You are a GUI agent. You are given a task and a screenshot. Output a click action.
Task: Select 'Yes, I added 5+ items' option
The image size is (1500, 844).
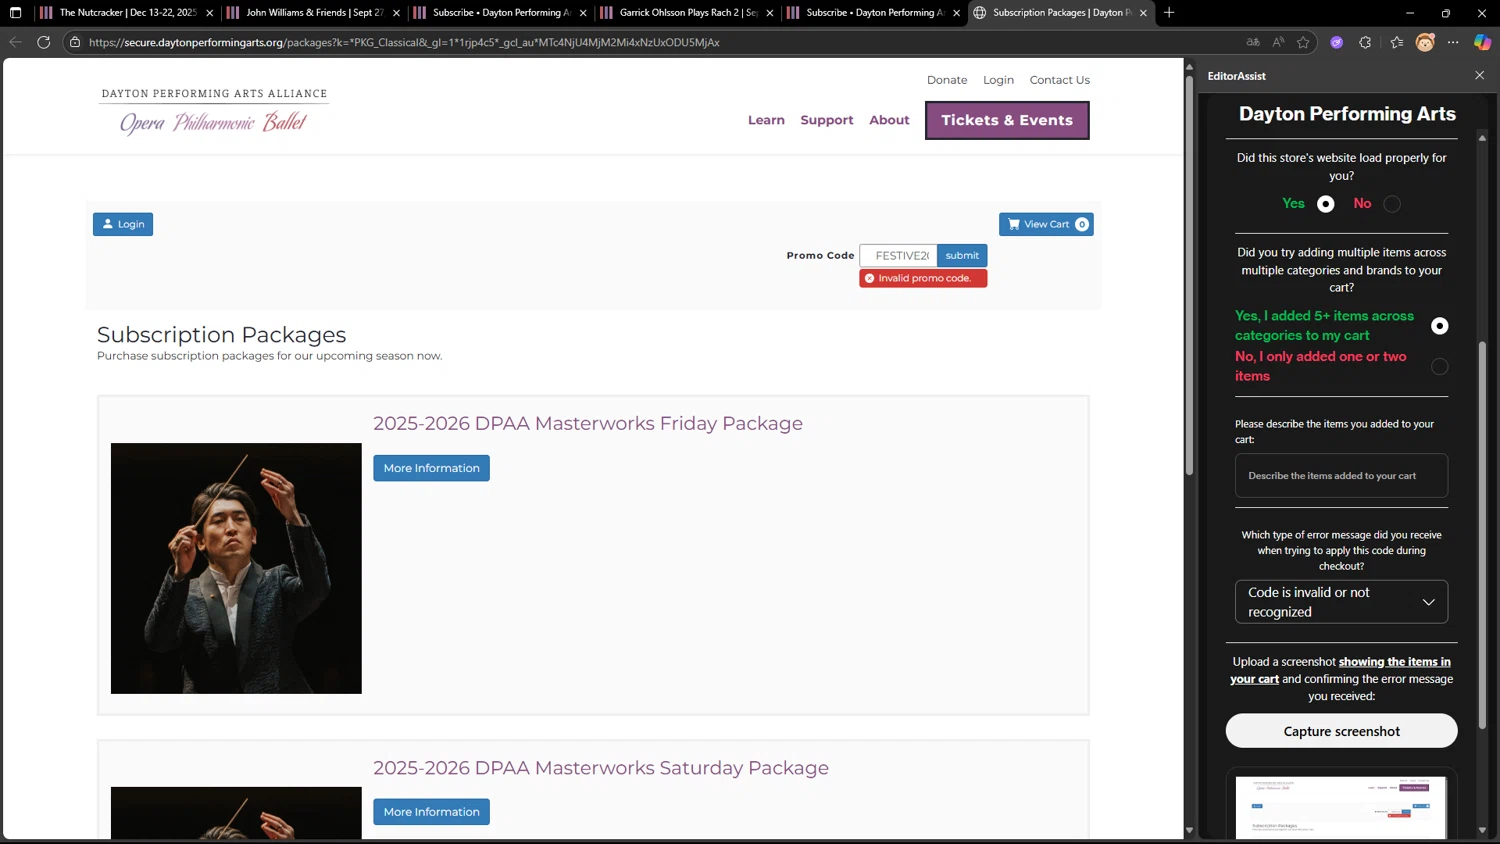[1440, 326]
